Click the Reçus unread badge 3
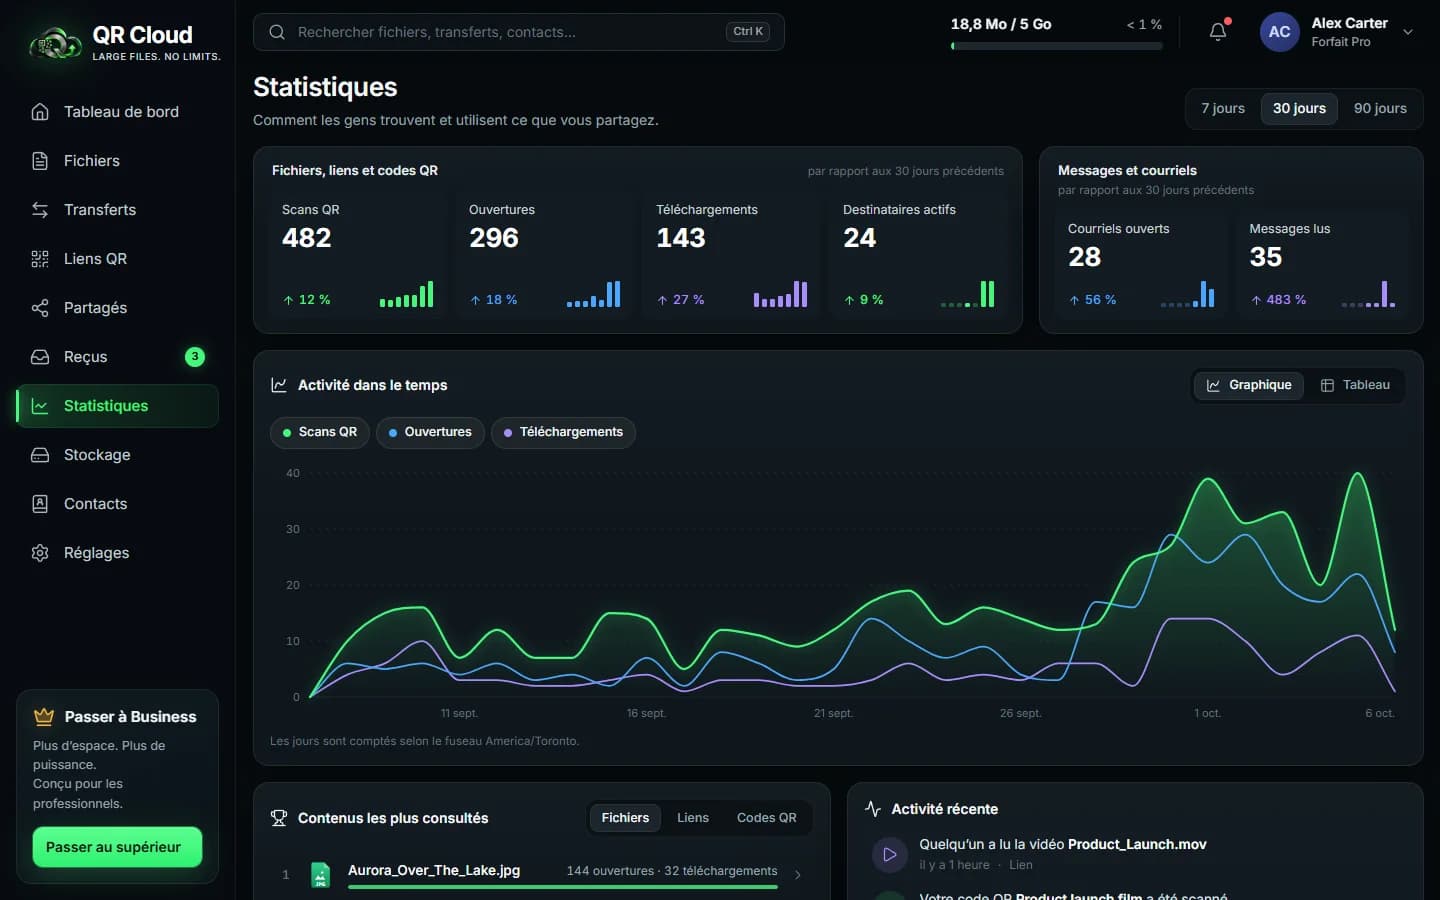The height and width of the screenshot is (900, 1440). pos(195,357)
